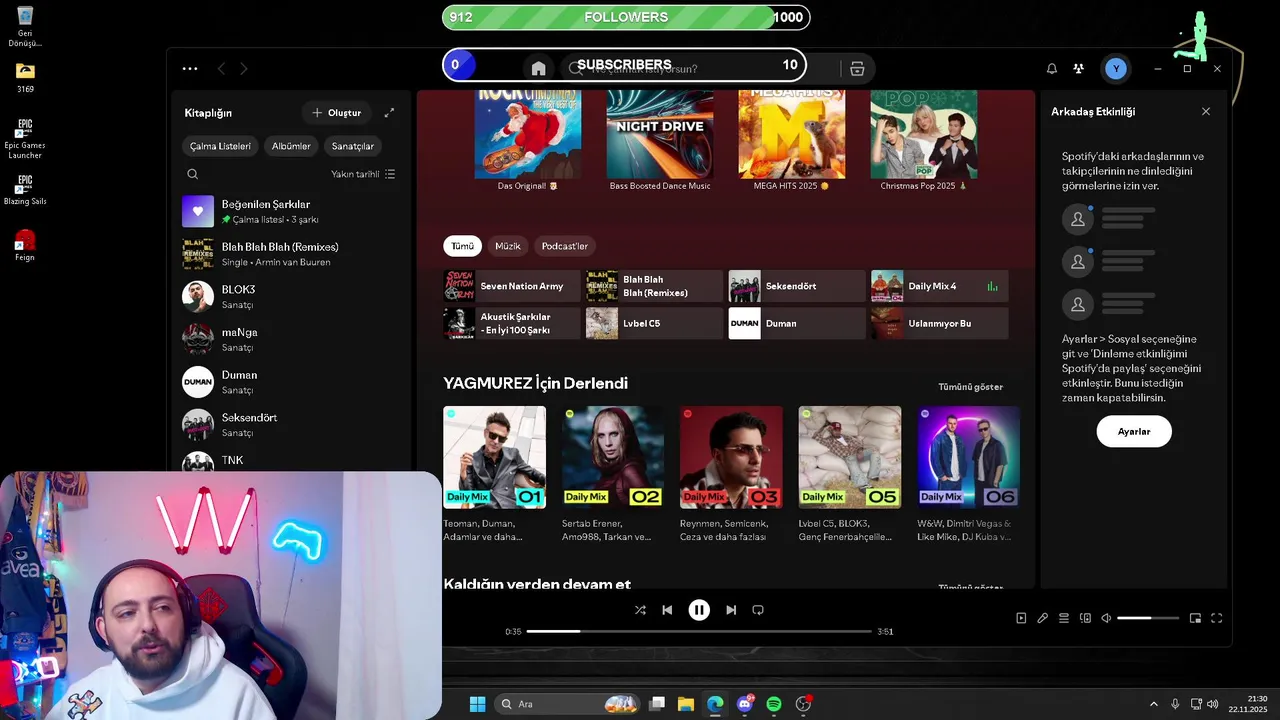Open Daily Mix 06 cover

pyautogui.click(x=969, y=457)
